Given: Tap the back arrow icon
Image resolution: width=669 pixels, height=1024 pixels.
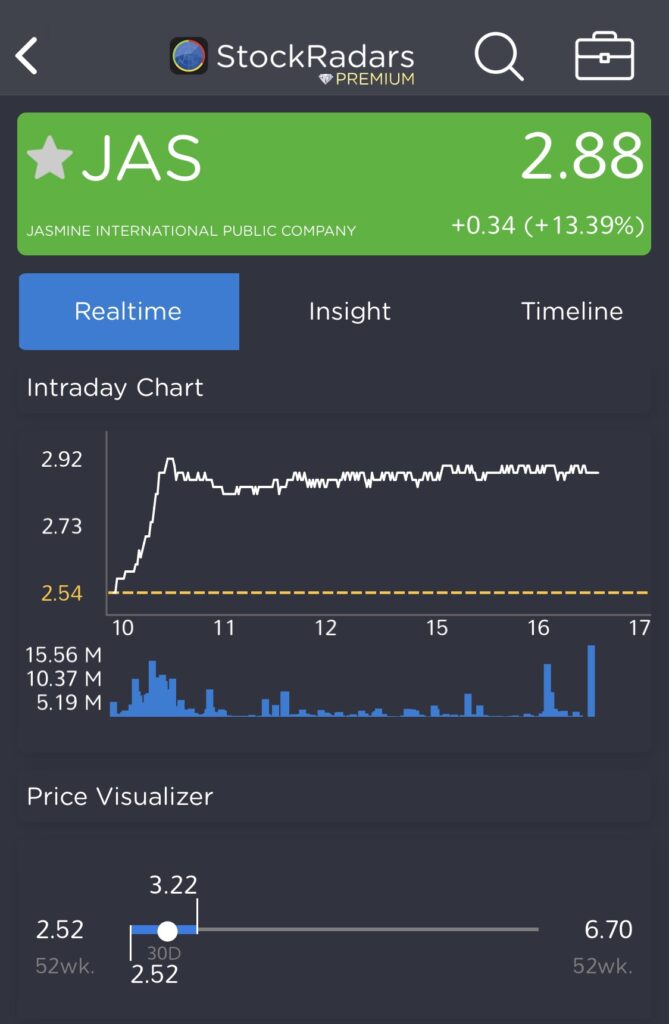Looking at the screenshot, I should tap(27, 56).
